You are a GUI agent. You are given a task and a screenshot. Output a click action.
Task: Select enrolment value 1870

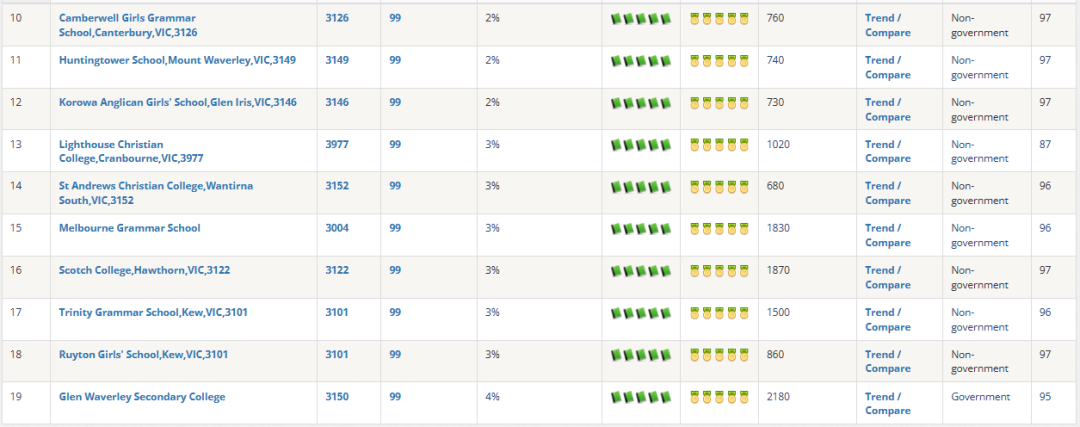[x=778, y=270]
